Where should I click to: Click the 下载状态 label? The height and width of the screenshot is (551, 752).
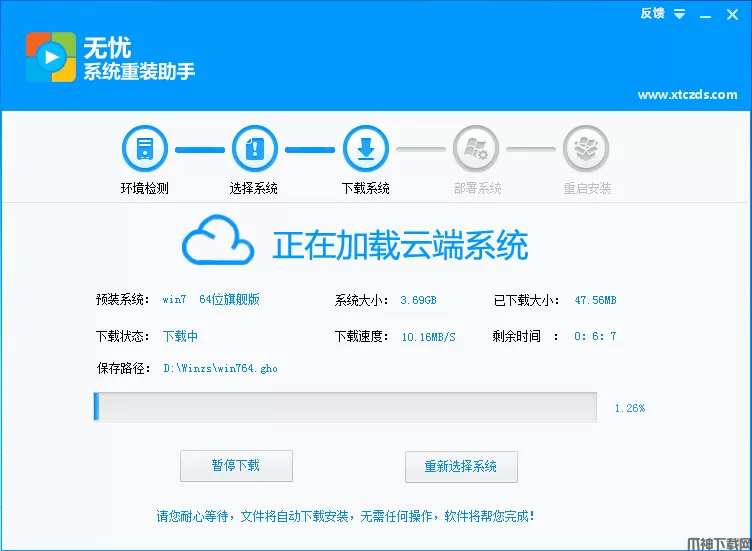(x=123, y=336)
